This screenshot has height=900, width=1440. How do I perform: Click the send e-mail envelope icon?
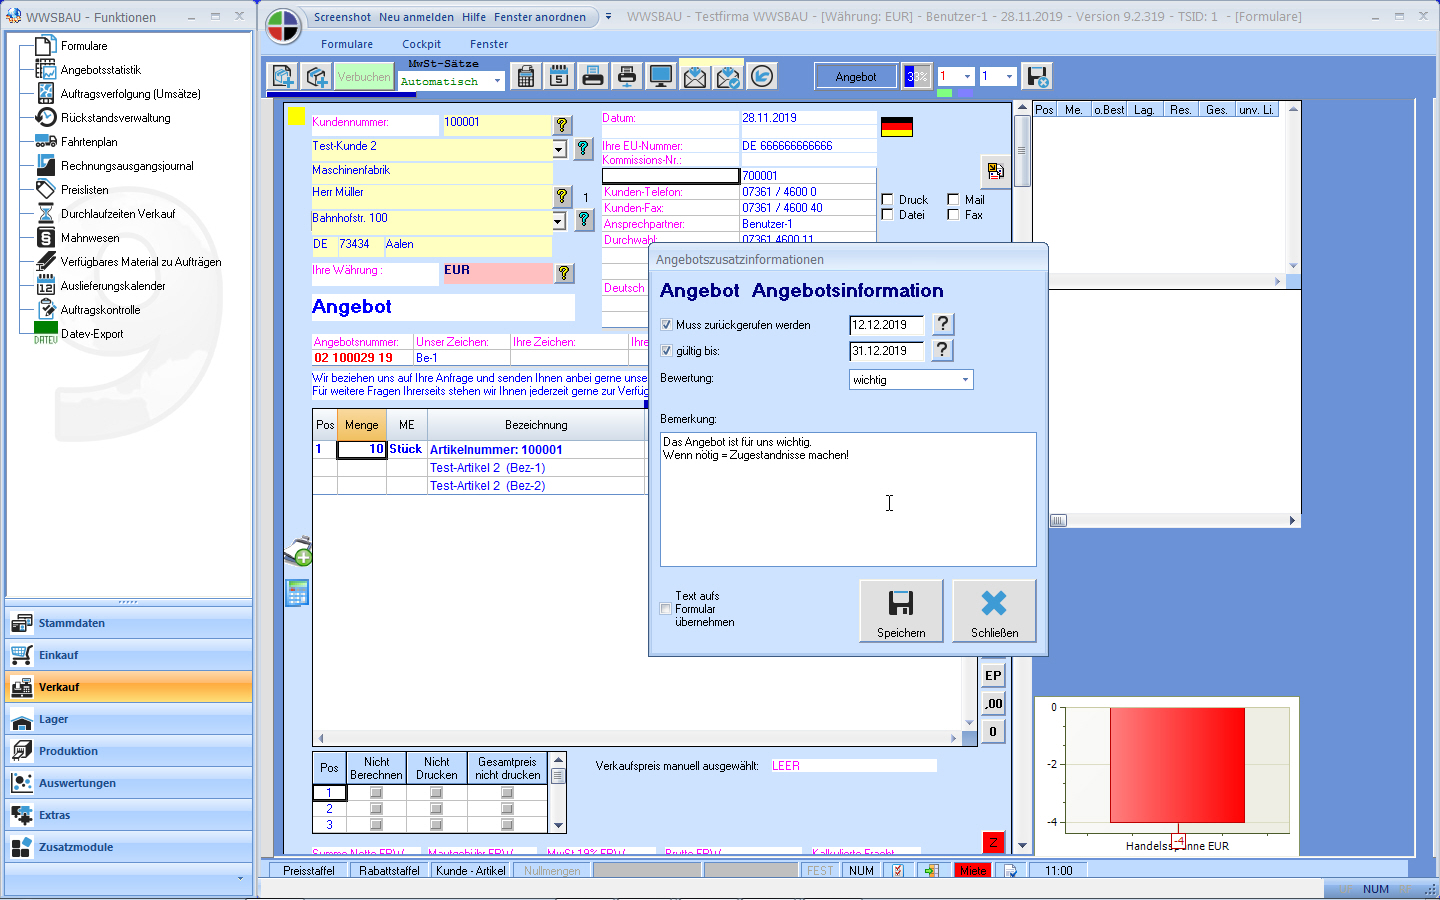click(x=695, y=76)
